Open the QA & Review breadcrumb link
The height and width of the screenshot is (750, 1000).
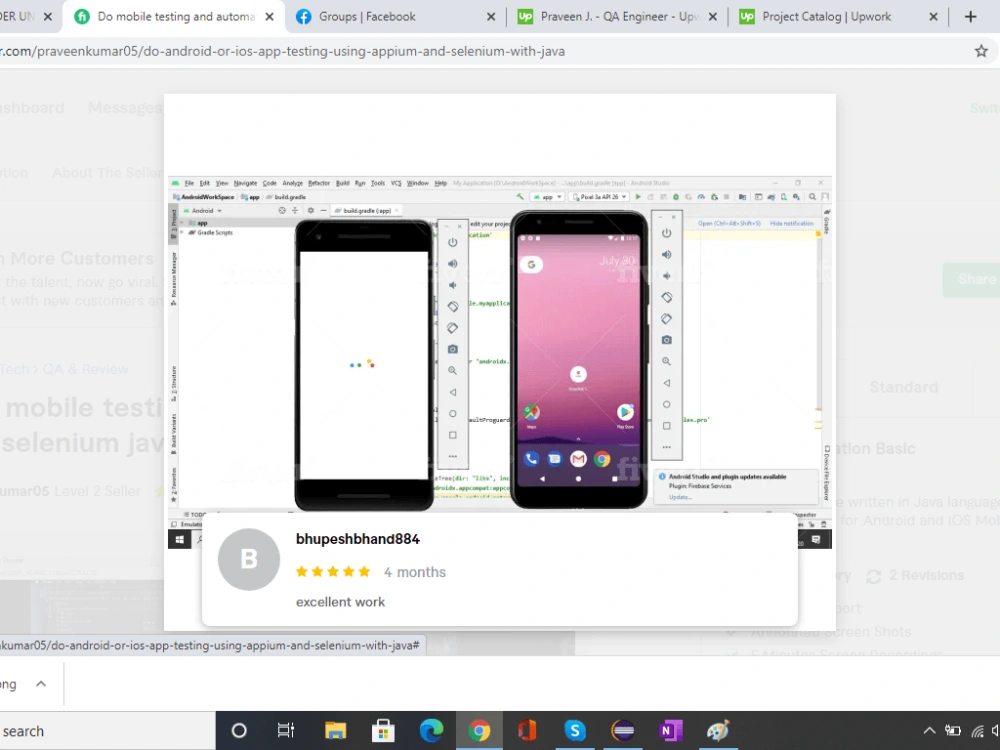coord(85,369)
